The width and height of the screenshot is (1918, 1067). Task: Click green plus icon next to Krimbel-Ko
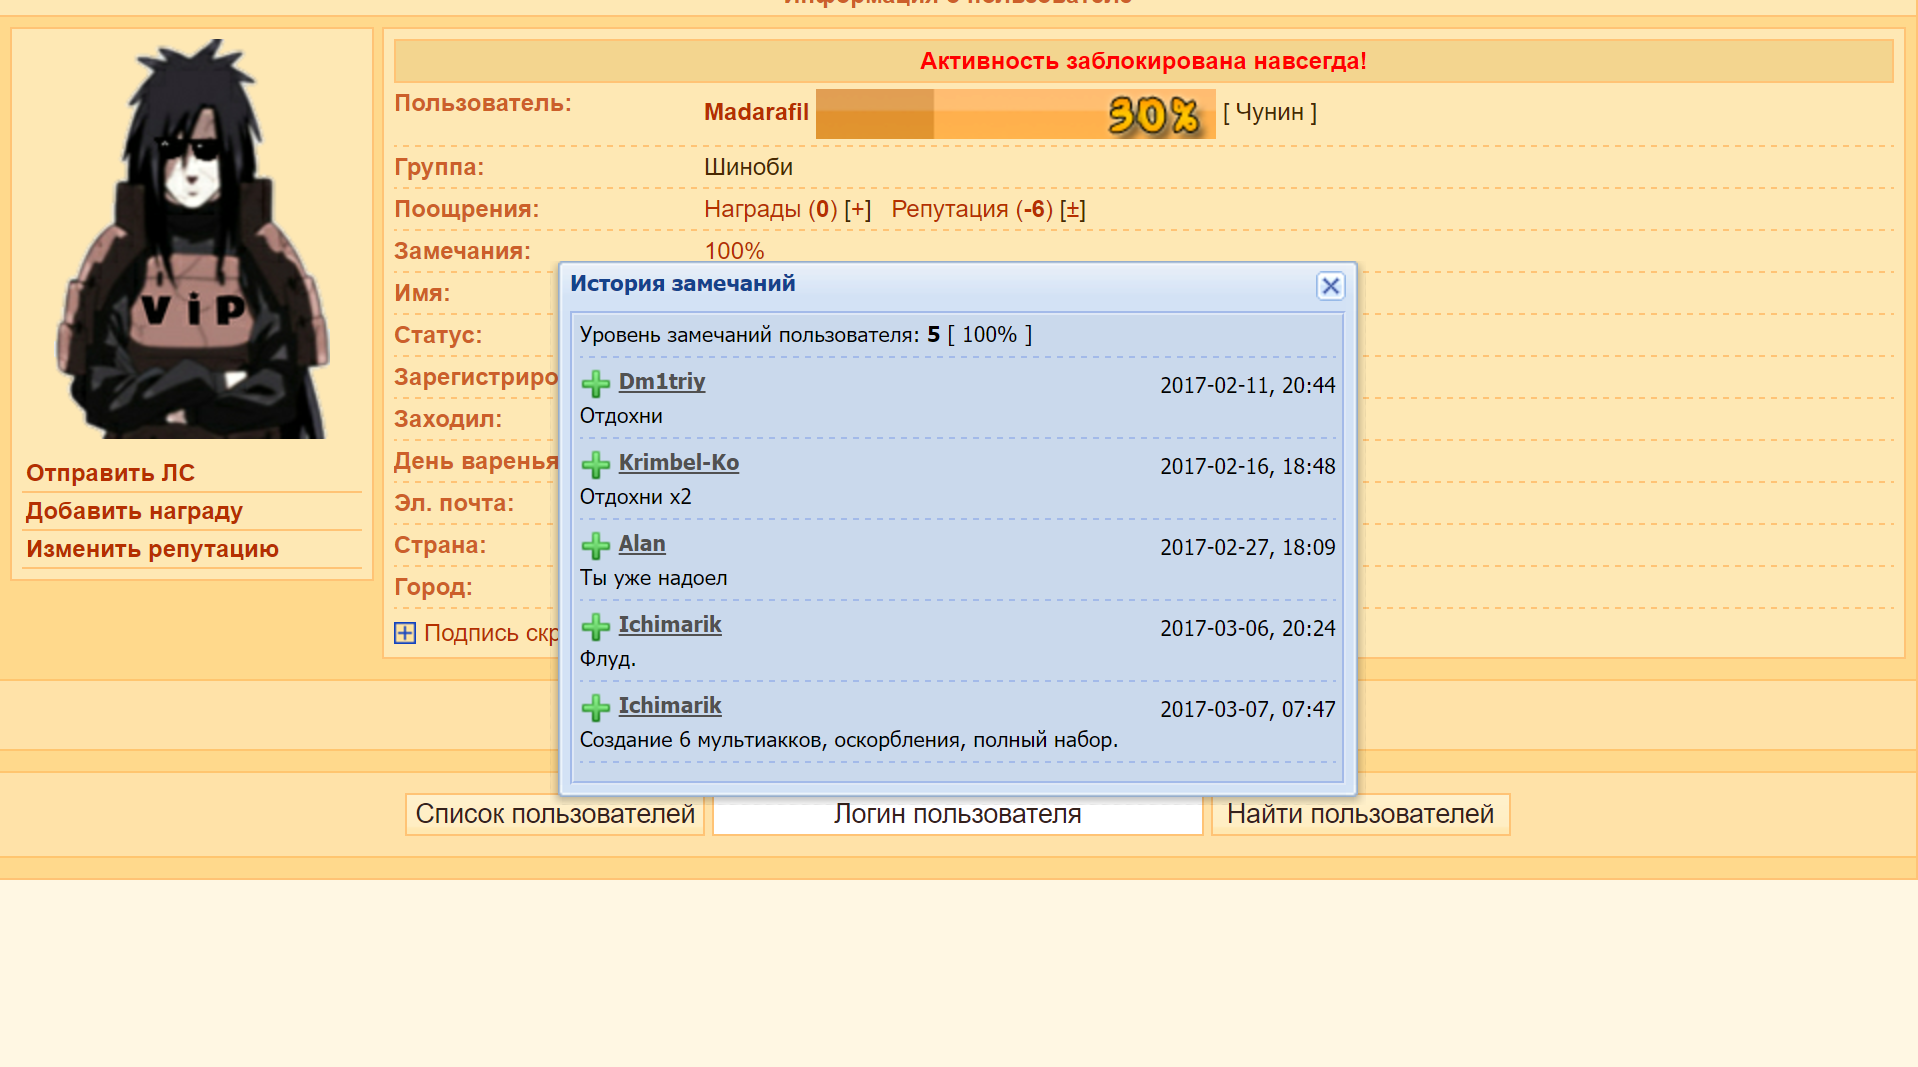click(x=596, y=465)
